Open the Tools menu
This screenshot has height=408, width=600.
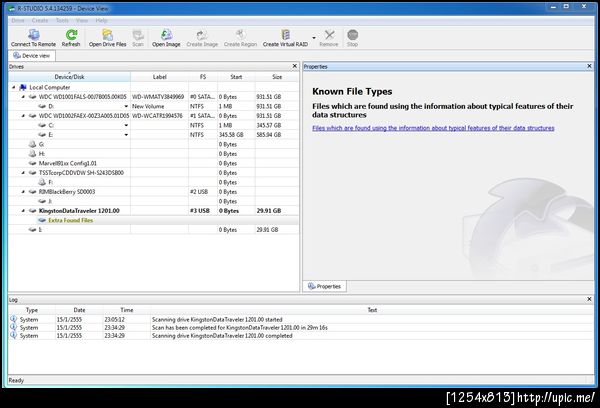62,21
